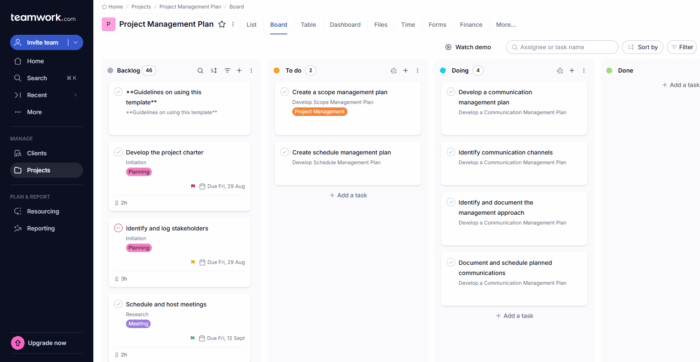Click the pink P project avatar
Image resolution: width=700 pixels, height=362 pixels.
pyautogui.click(x=108, y=24)
